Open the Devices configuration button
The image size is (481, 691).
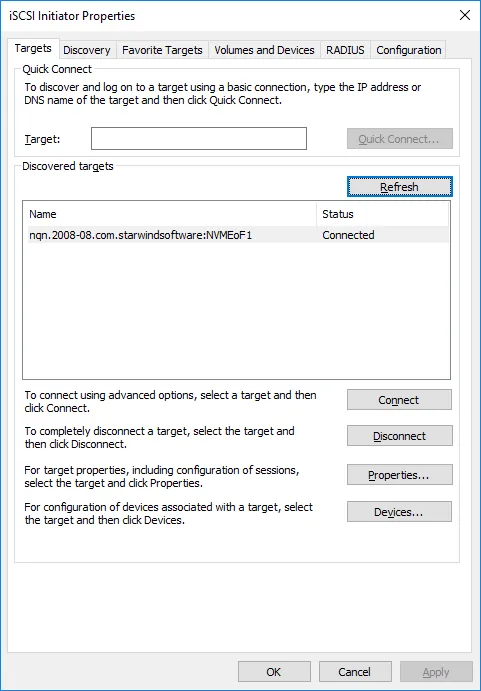[399, 512]
